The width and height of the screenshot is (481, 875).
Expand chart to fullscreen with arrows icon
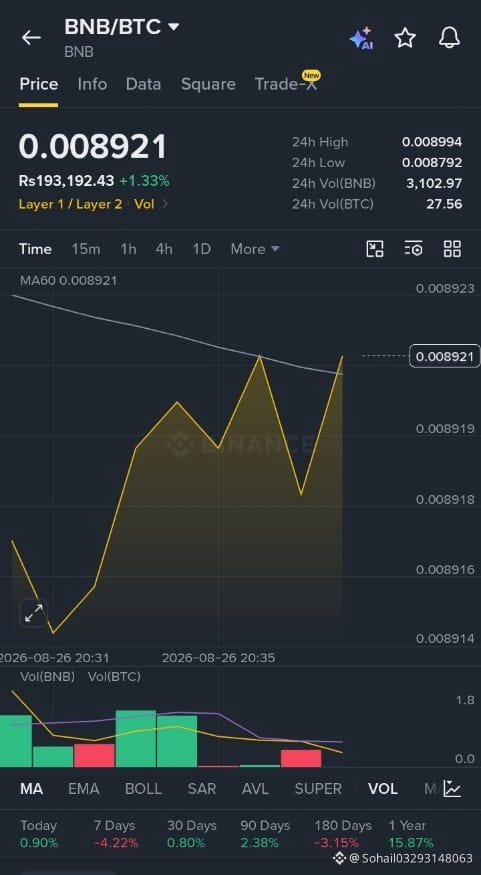(x=34, y=613)
